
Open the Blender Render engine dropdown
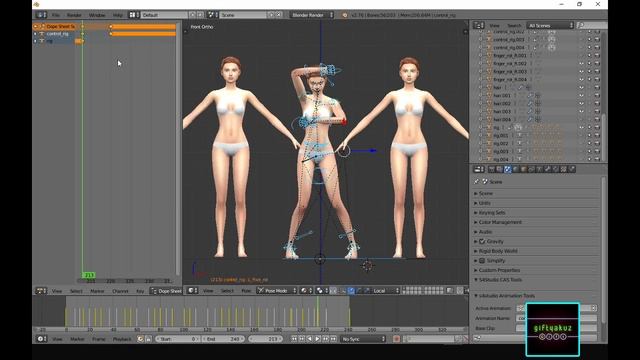[x=312, y=15]
